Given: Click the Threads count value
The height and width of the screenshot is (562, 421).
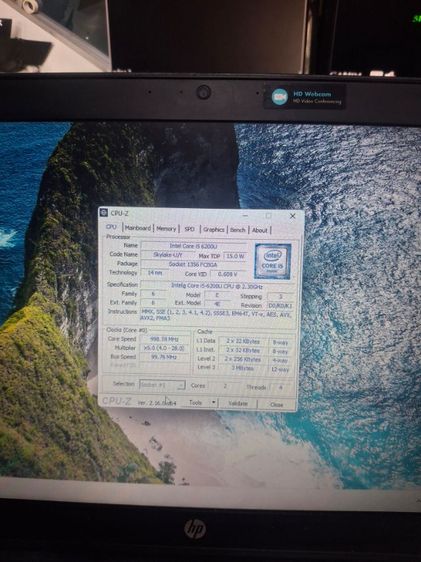Looking at the screenshot, I should (281, 387).
